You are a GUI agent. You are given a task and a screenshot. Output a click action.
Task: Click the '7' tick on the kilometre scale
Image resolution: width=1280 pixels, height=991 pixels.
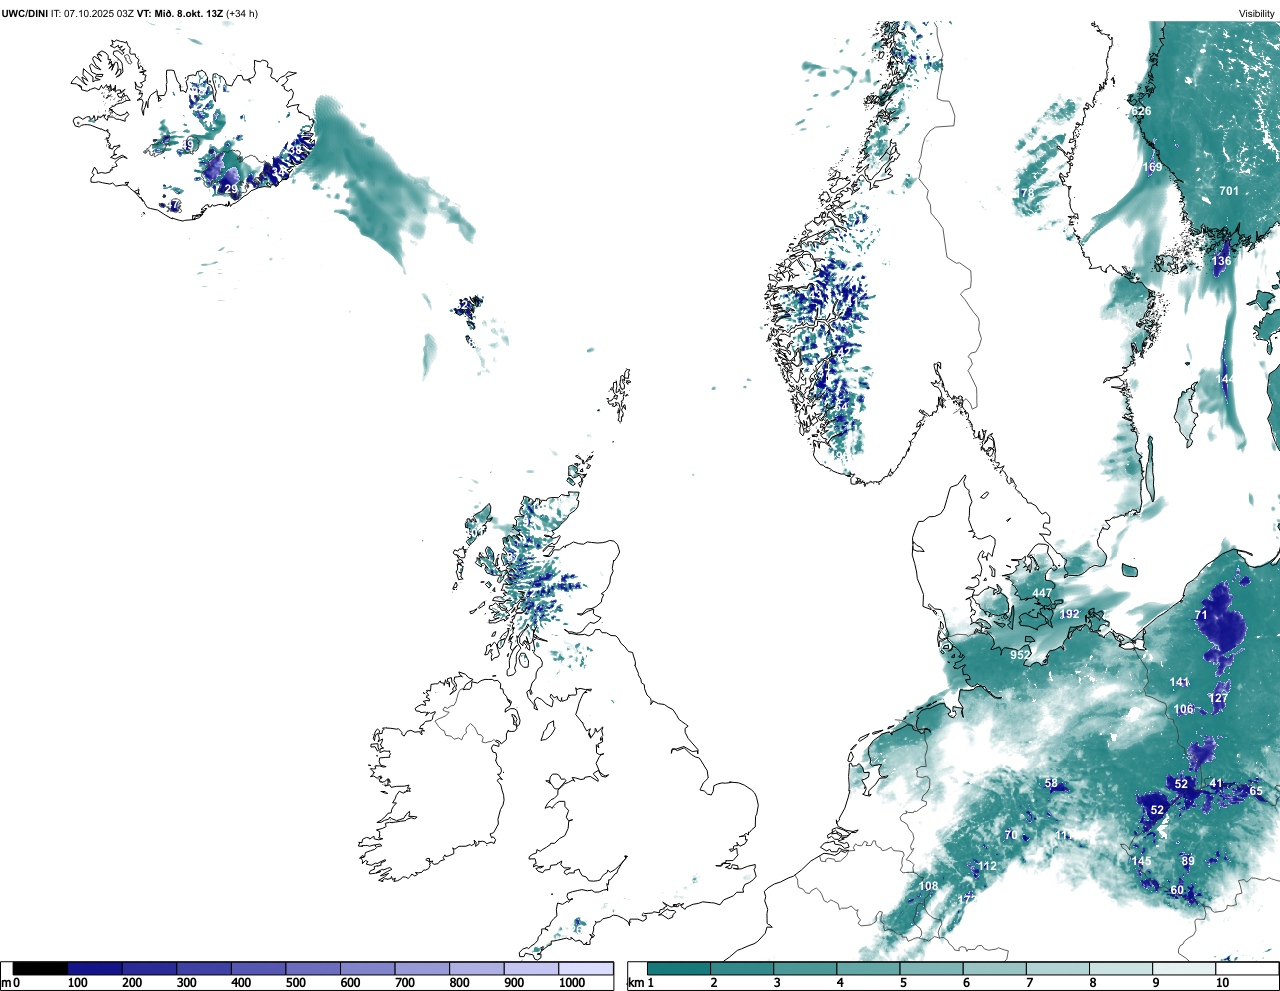(1029, 983)
